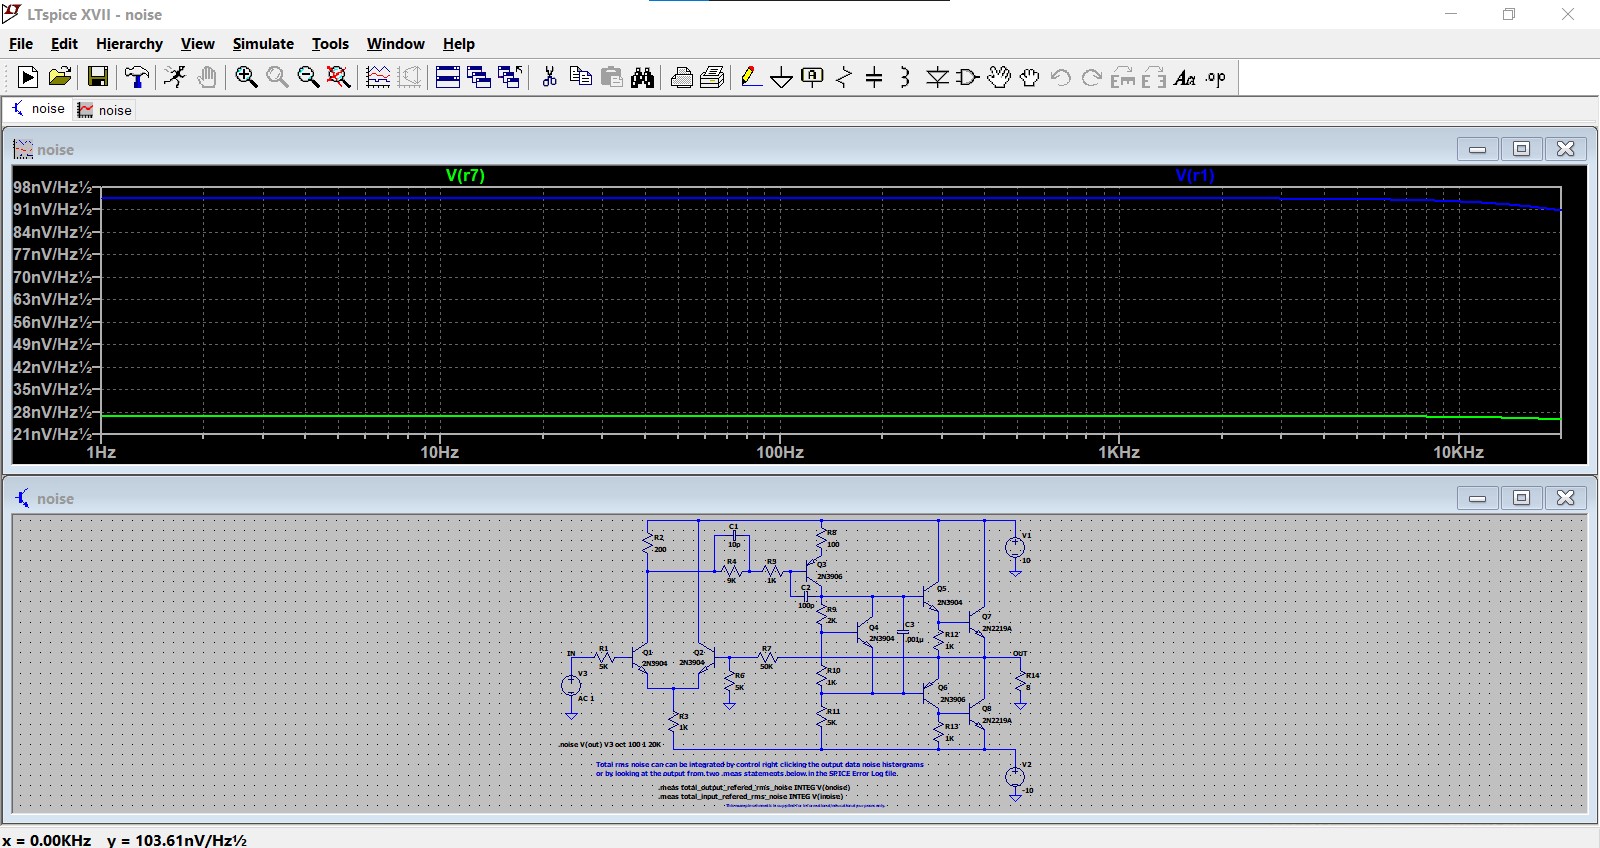Image resolution: width=1600 pixels, height=848 pixels.
Task: Click the Zoom In magnifier icon
Action: 246,77
